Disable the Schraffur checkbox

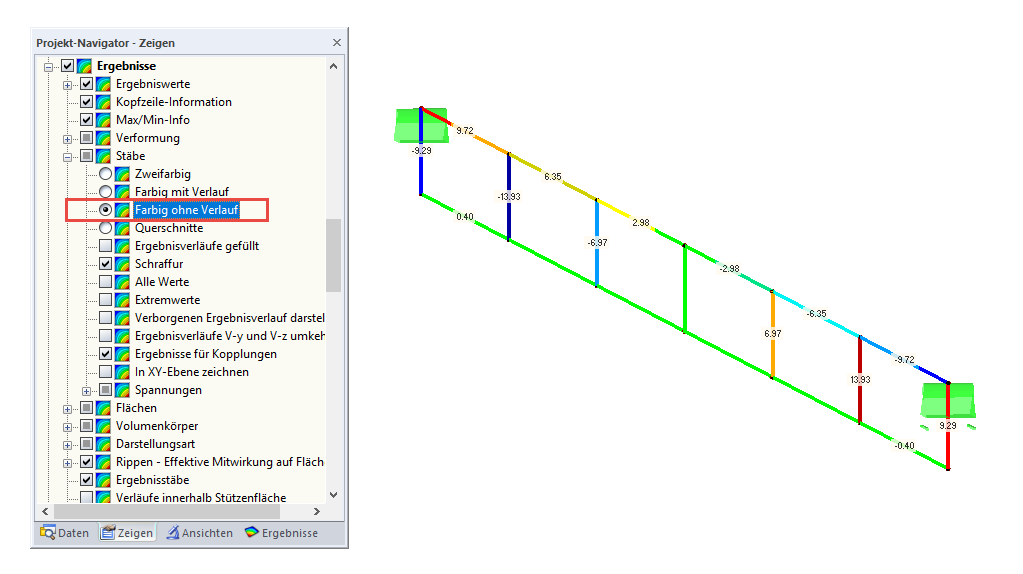click(x=105, y=264)
